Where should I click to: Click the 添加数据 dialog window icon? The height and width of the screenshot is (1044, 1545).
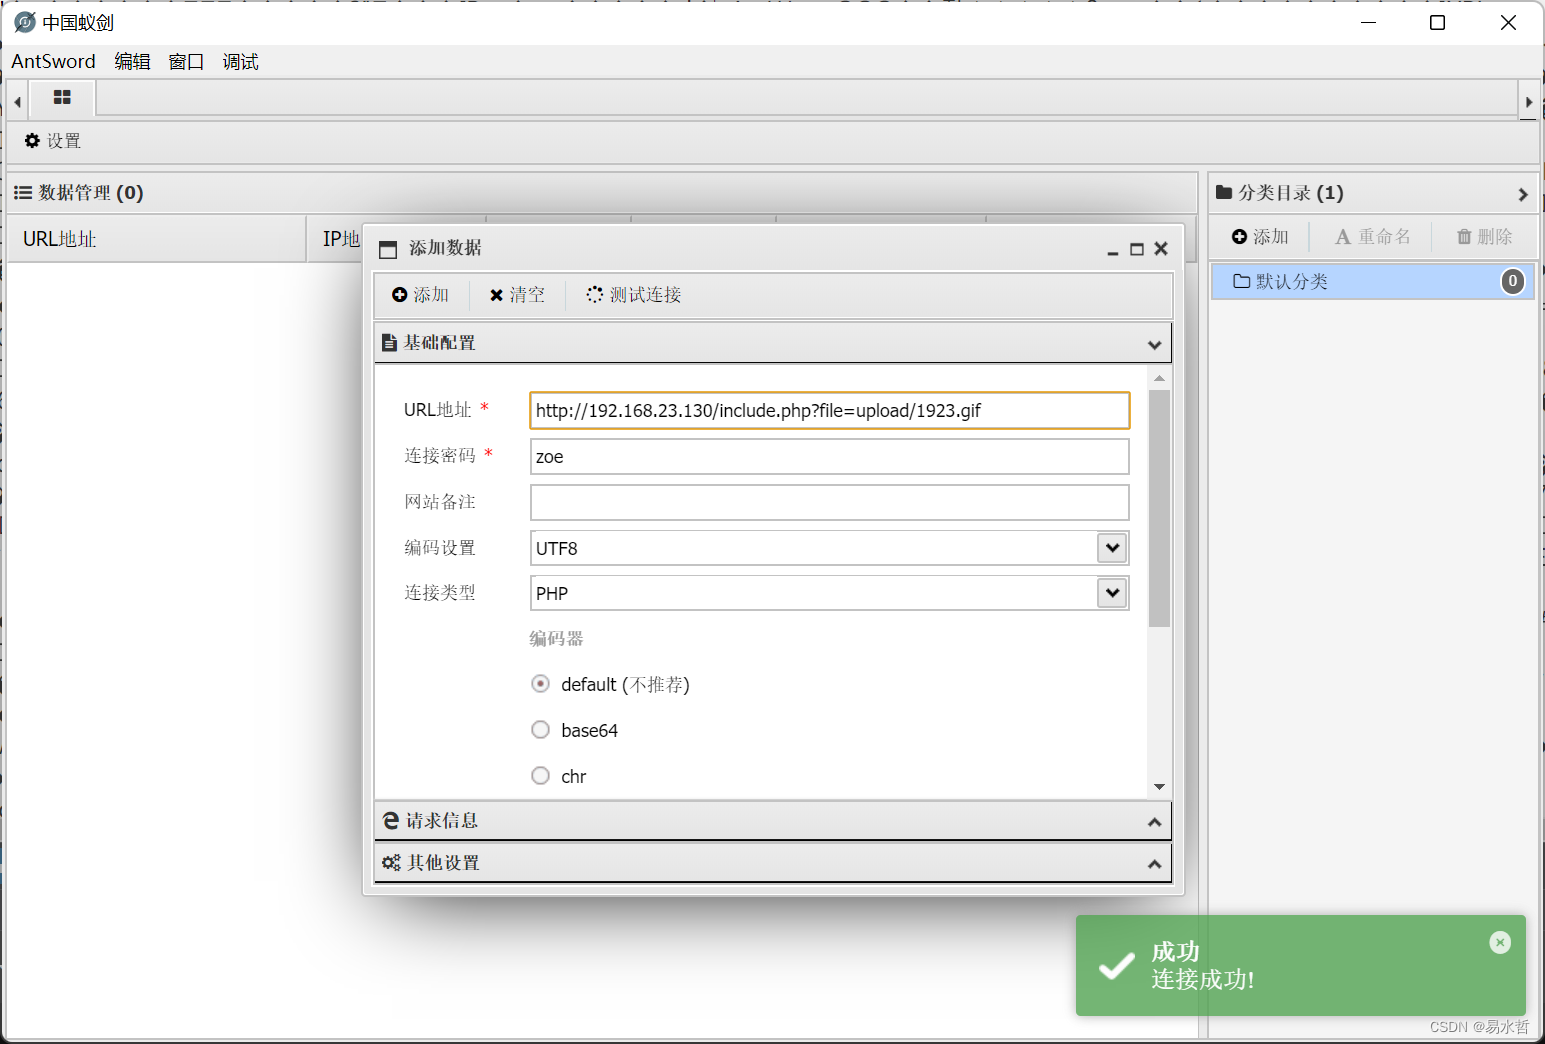[388, 249]
